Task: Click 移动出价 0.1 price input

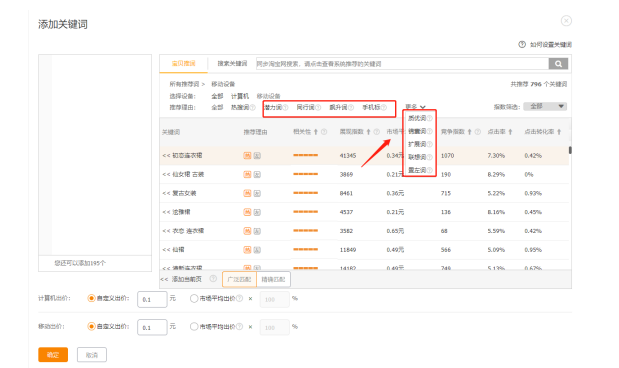Action: 152,327
